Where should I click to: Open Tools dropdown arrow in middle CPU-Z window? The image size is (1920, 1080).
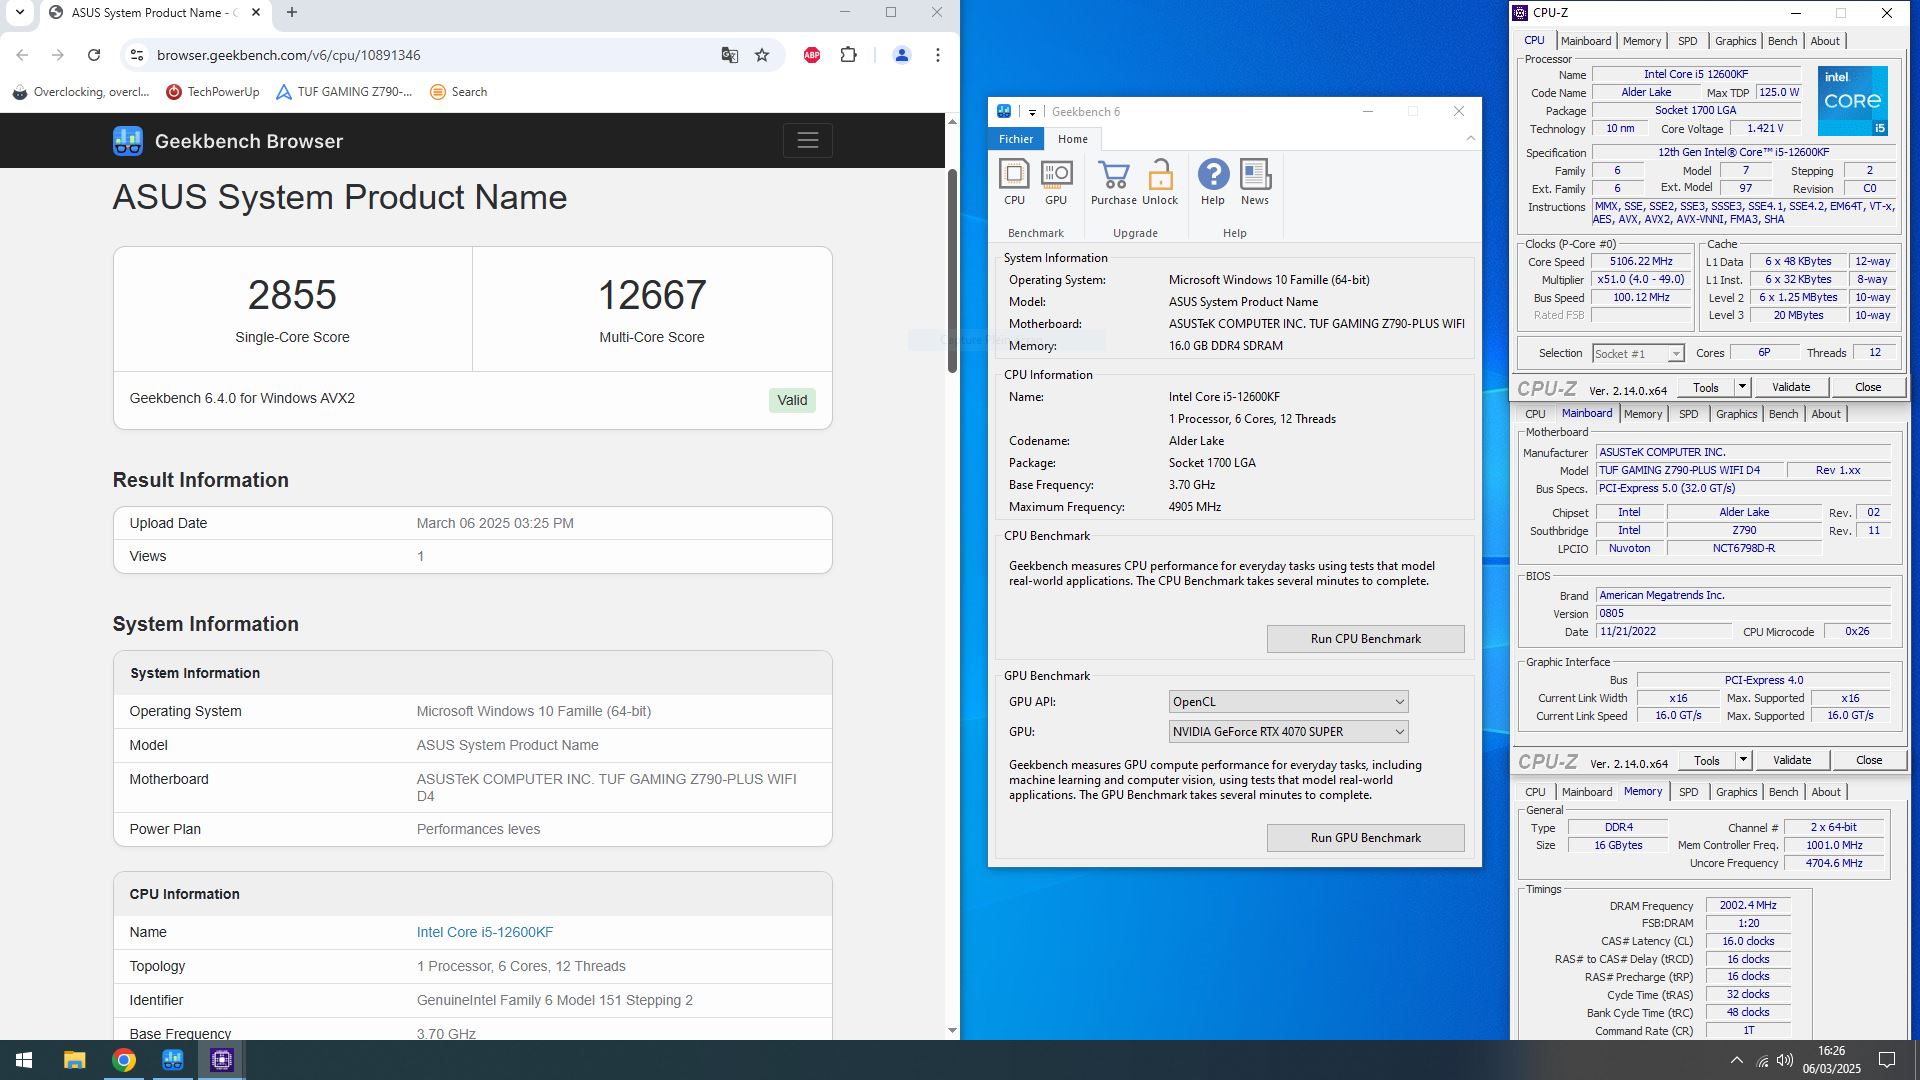click(x=1742, y=760)
